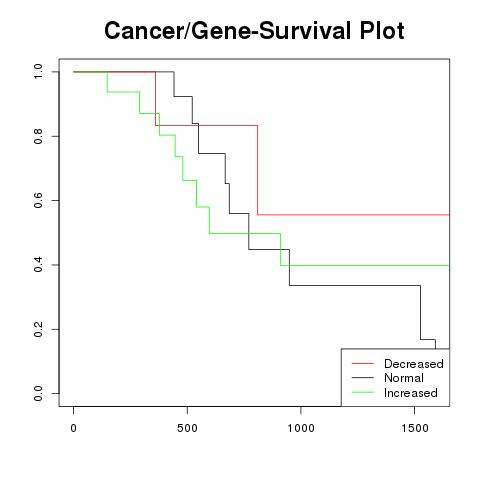
Task: Click the 0.0 y-axis tick label
Action: coord(38,393)
